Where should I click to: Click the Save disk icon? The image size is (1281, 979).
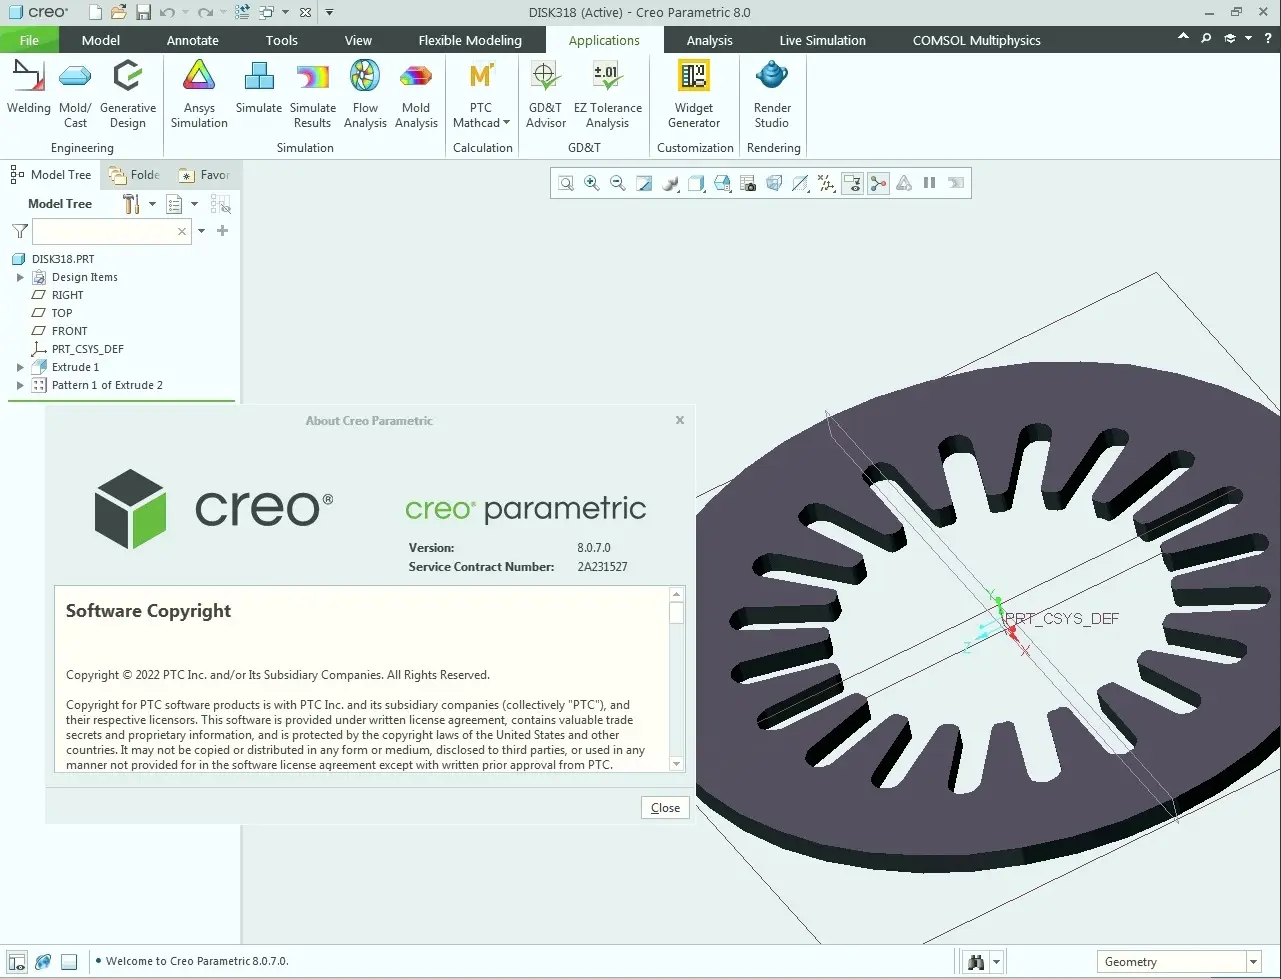point(143,12)
